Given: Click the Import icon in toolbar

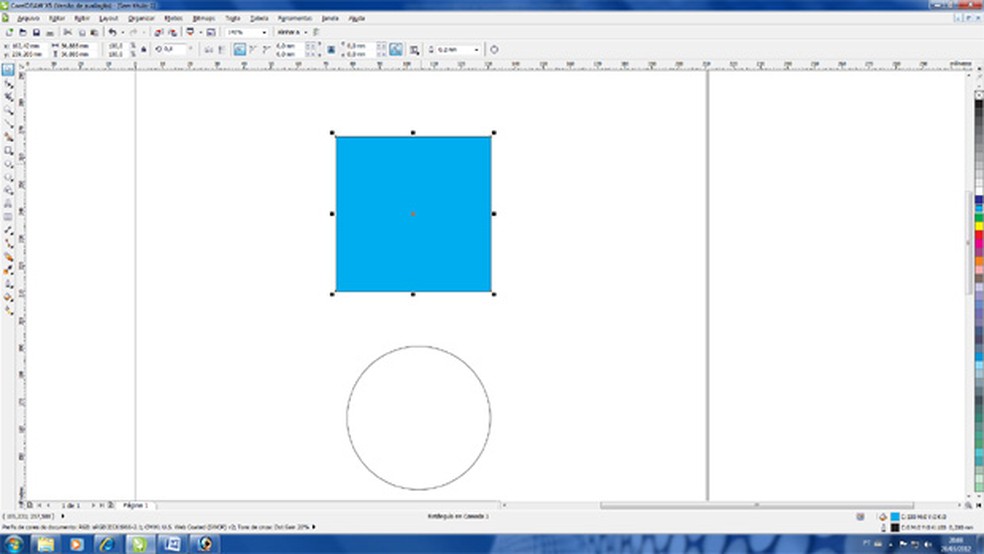Looking at the screenshot, I should [x=158, y=33].
